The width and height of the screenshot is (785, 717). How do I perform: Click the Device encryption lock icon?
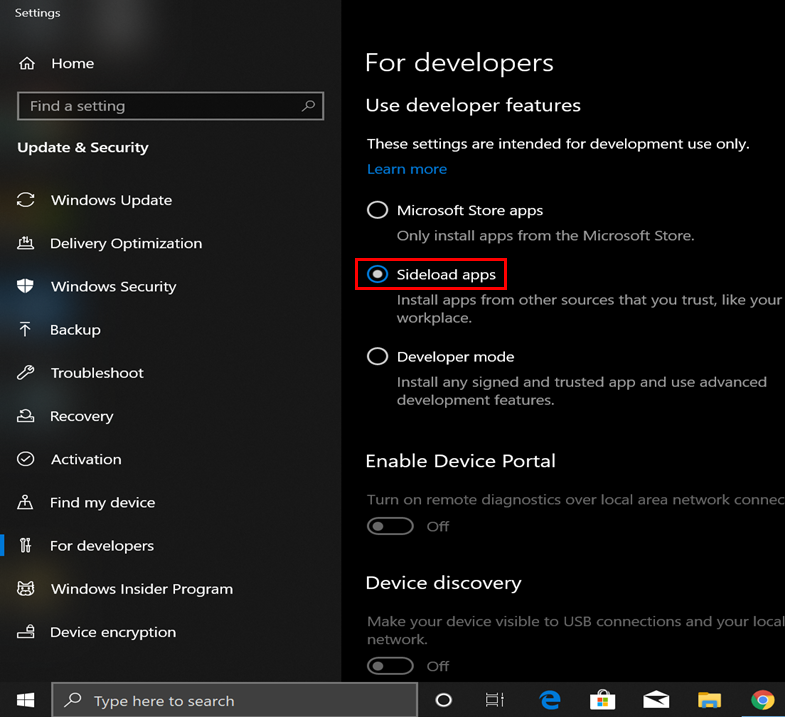(x=26, y=632)
